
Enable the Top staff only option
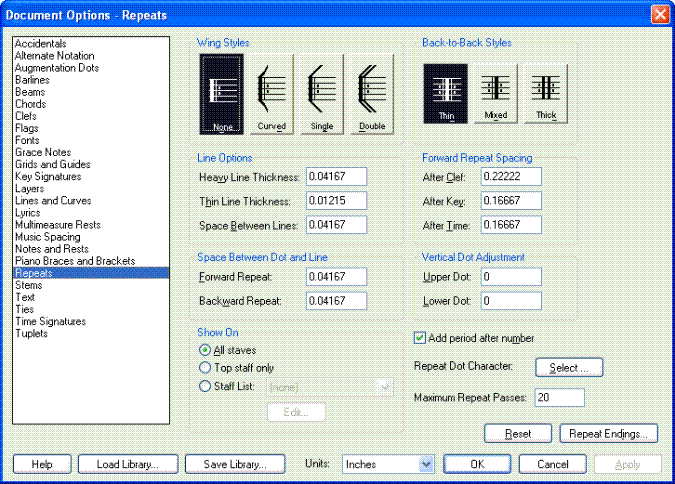point(205,367)
